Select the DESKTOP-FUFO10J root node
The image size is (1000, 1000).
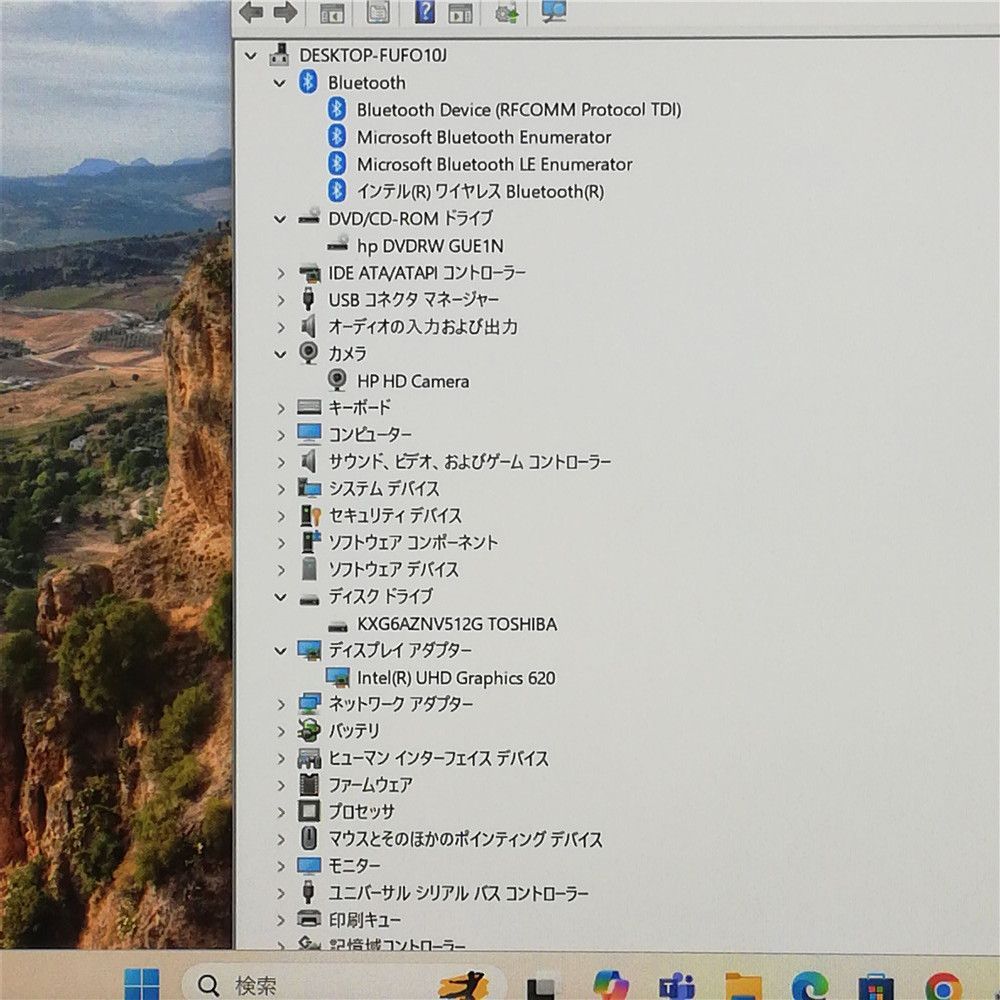[372, 56]
